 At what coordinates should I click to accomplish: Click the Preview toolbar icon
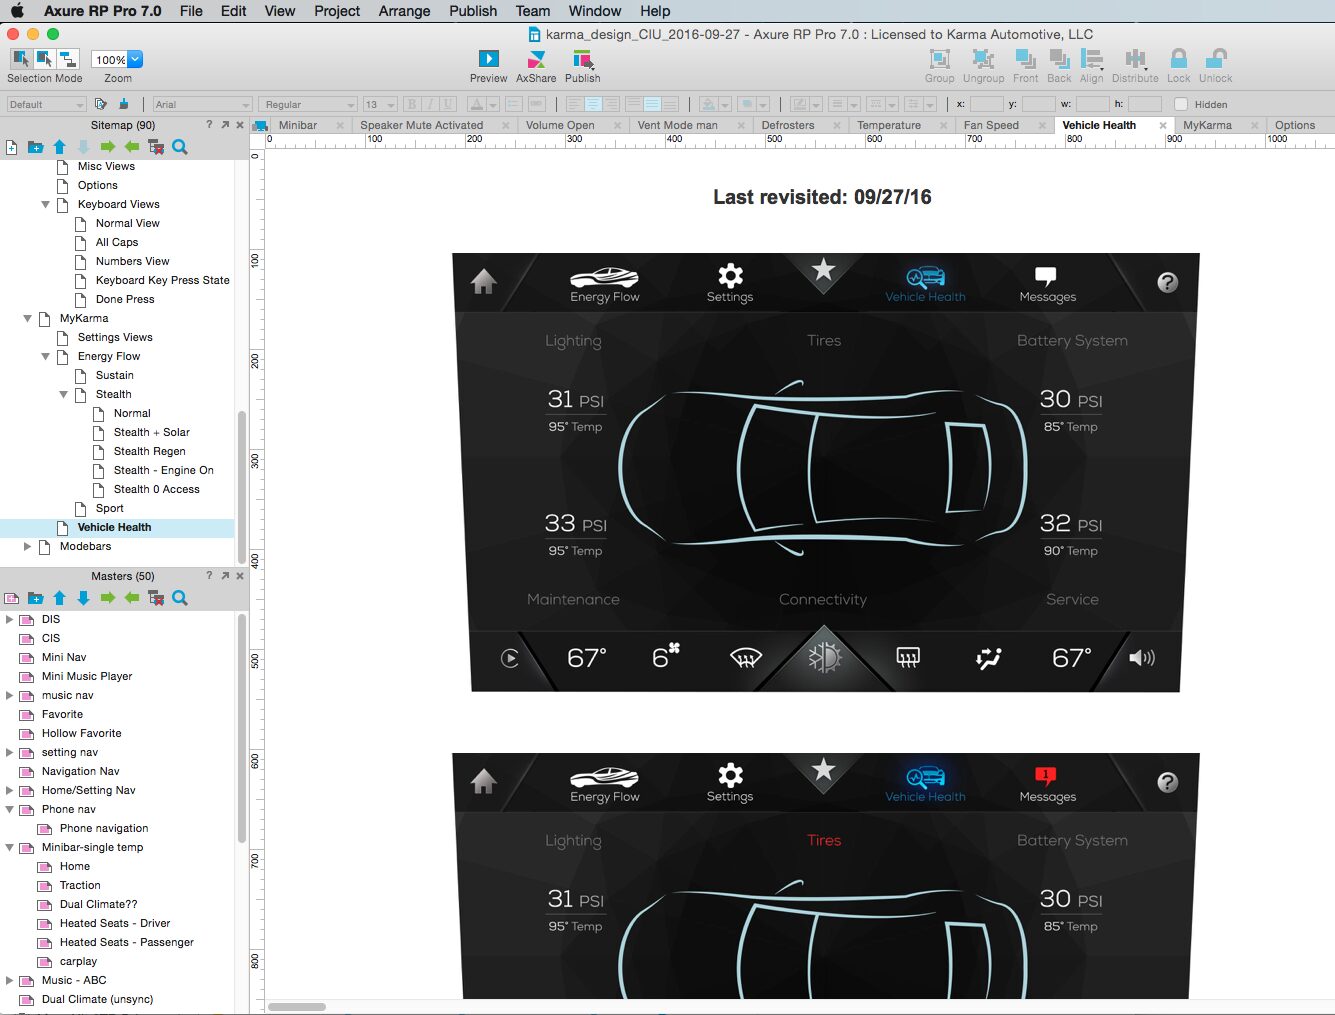coord(488,59)
